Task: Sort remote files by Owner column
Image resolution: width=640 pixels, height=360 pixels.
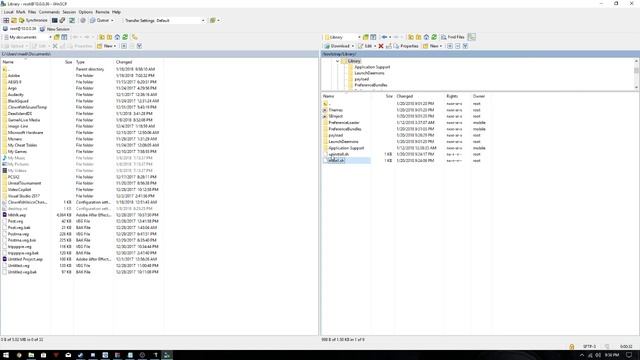Action: point(479,96)
